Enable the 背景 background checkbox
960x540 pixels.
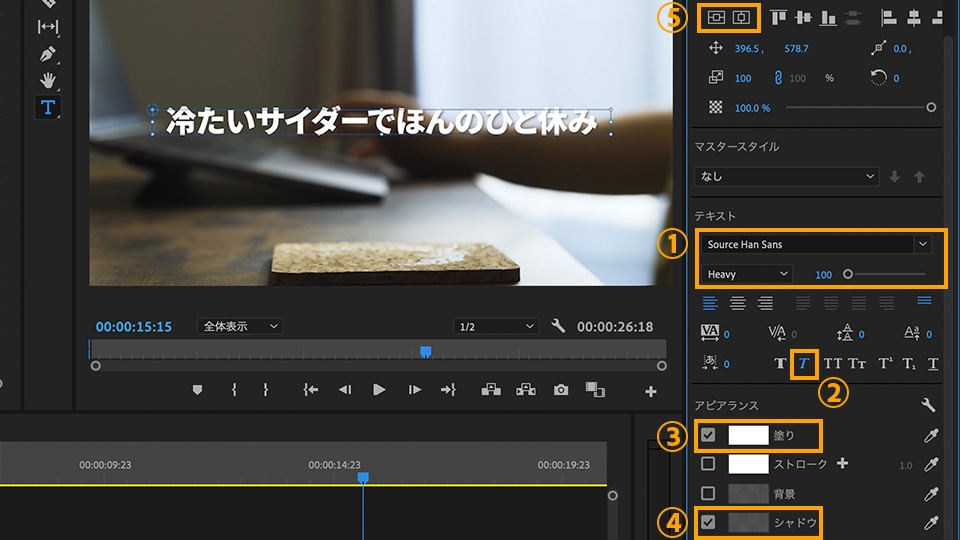[708, 493]
